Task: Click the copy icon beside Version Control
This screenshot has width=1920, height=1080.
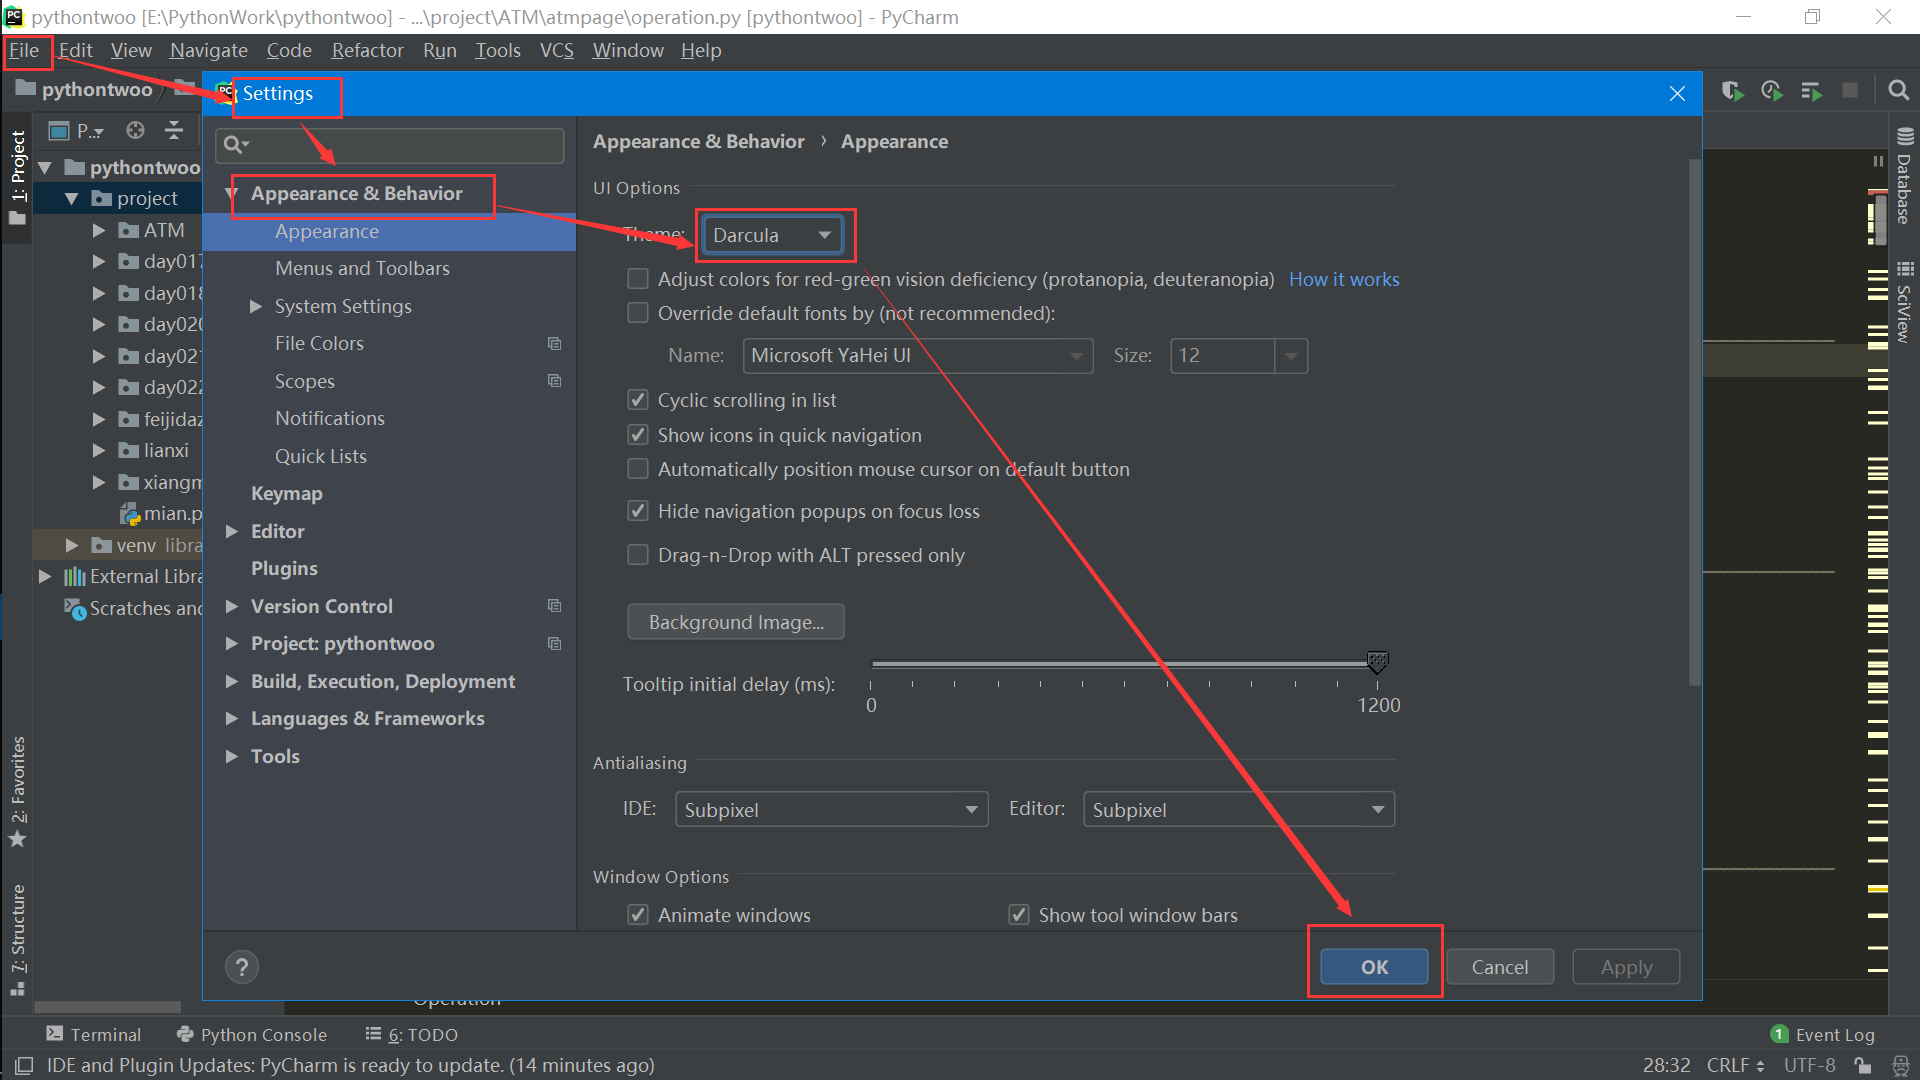Action: point(554,606)
